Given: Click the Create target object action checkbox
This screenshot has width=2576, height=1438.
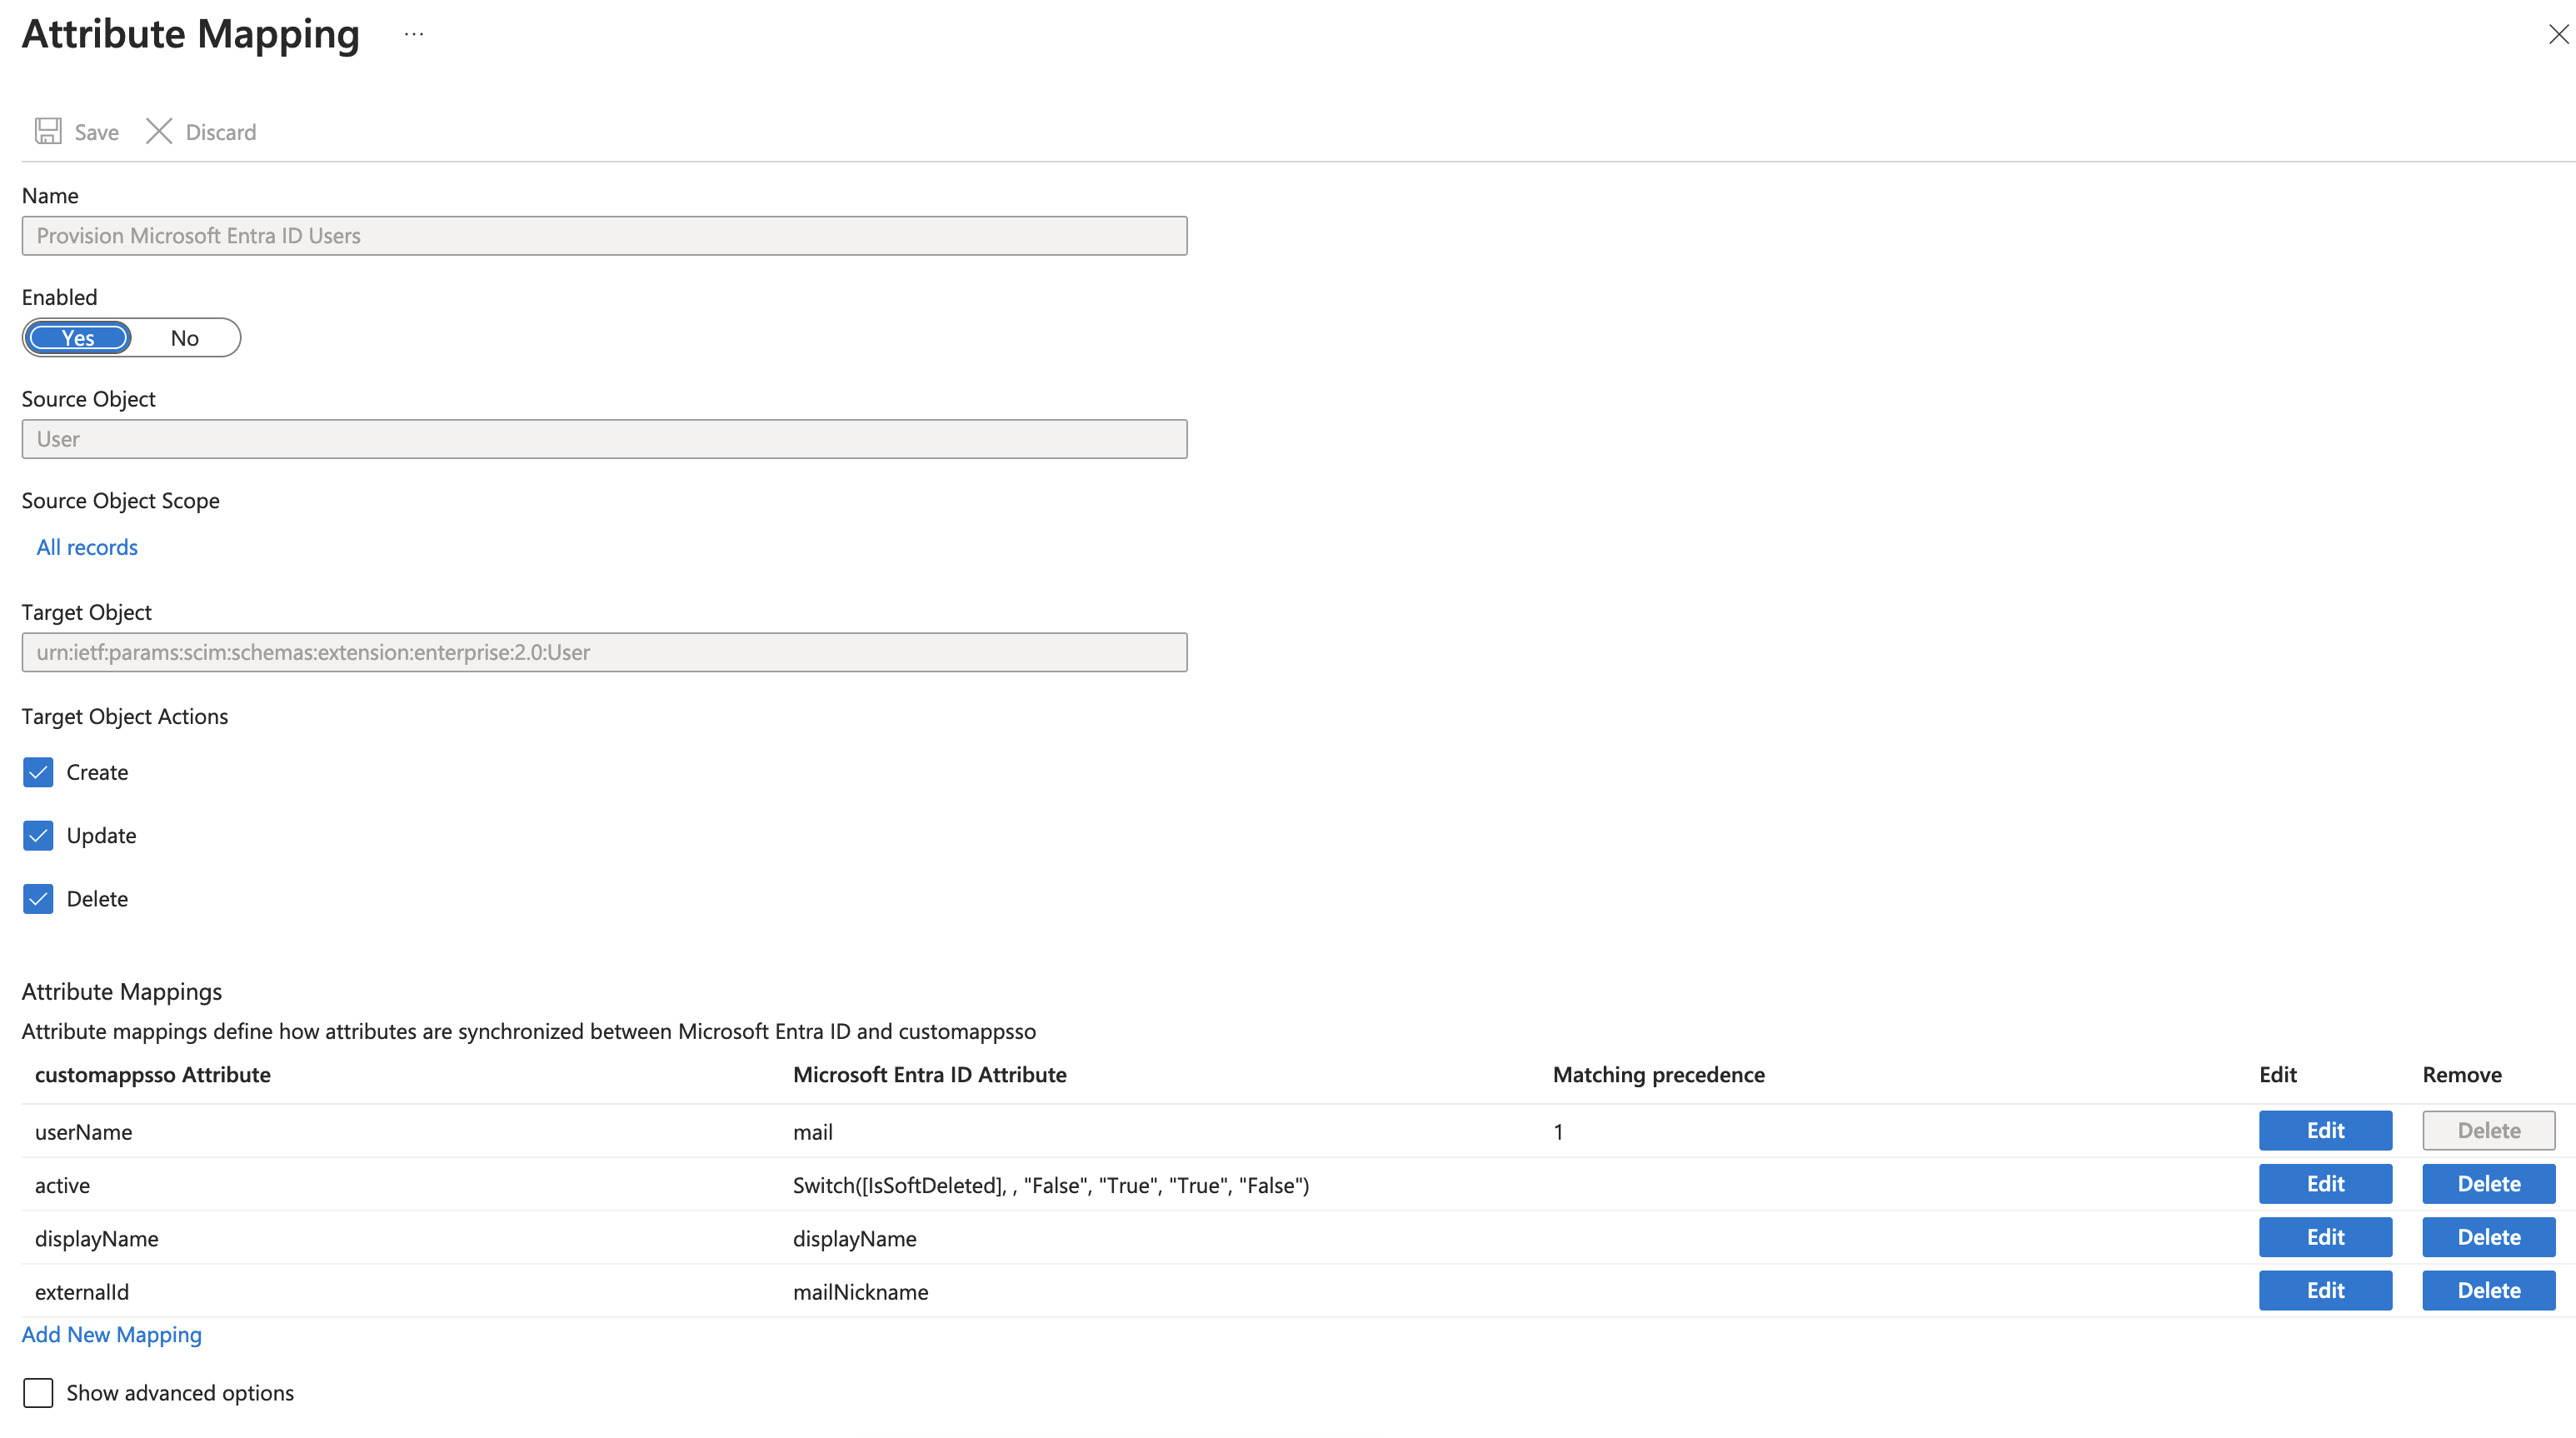Looking at the screenshot, I should 37,771.
